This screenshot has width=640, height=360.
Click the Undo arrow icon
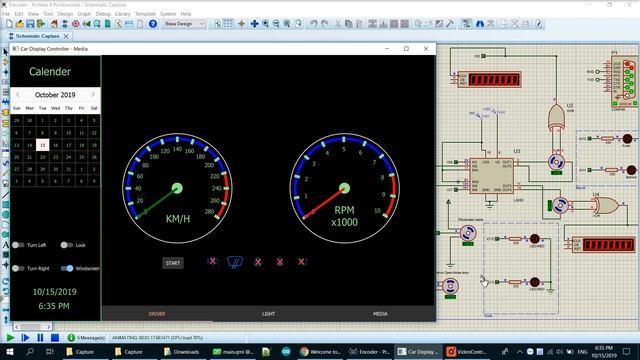(313, 24)
